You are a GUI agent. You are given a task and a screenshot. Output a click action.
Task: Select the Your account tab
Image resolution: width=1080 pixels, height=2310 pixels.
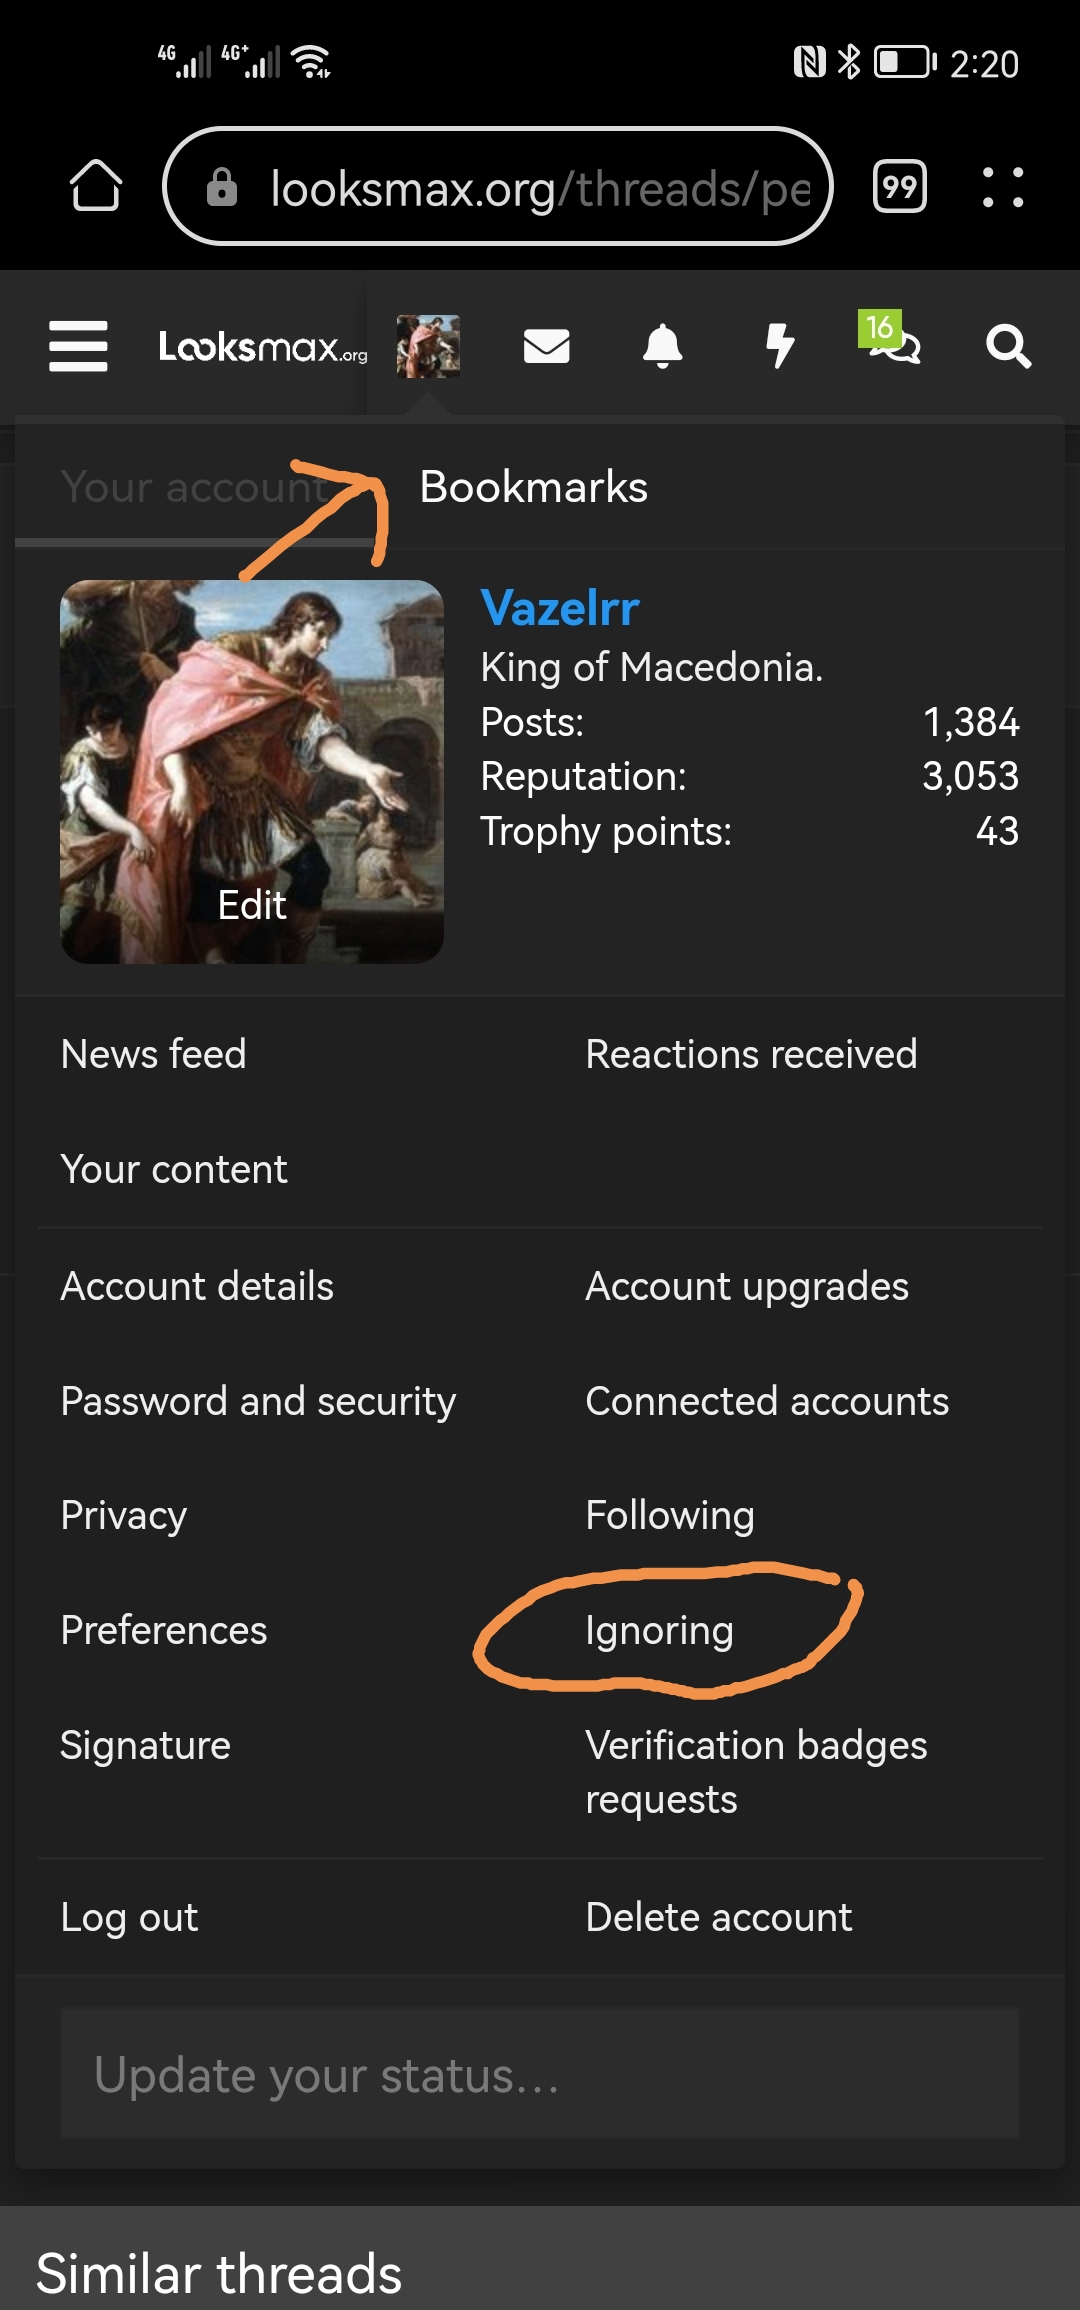coord(194,487)
